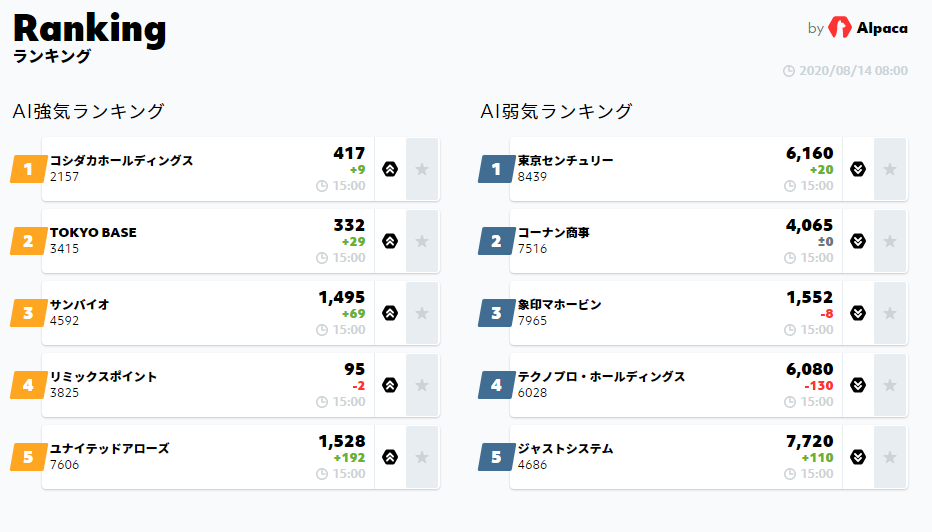Viewport: 932px width, 532px height.
Task: Open the 東京センチュリー 8439 stock entry
Action: pyautogui.click(x=676, y=169)
